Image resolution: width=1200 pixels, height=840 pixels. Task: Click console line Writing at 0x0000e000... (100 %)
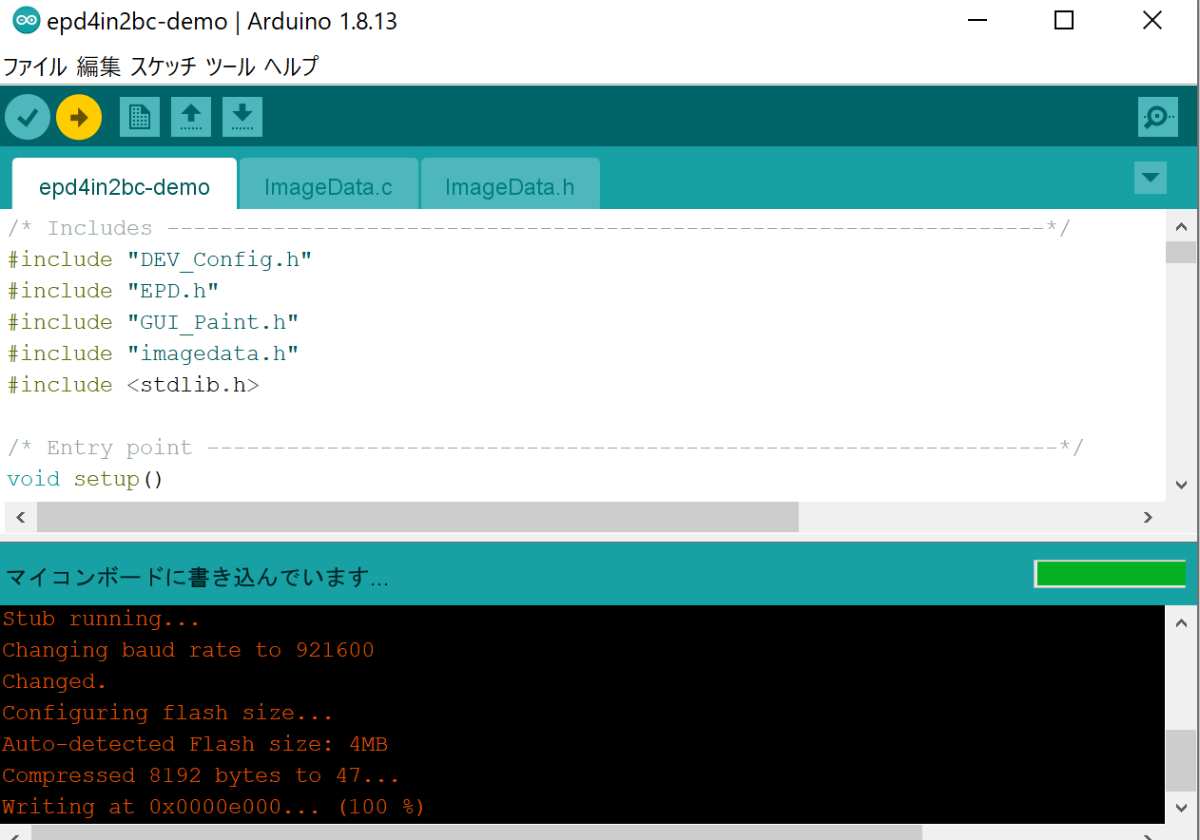point(214,807)
